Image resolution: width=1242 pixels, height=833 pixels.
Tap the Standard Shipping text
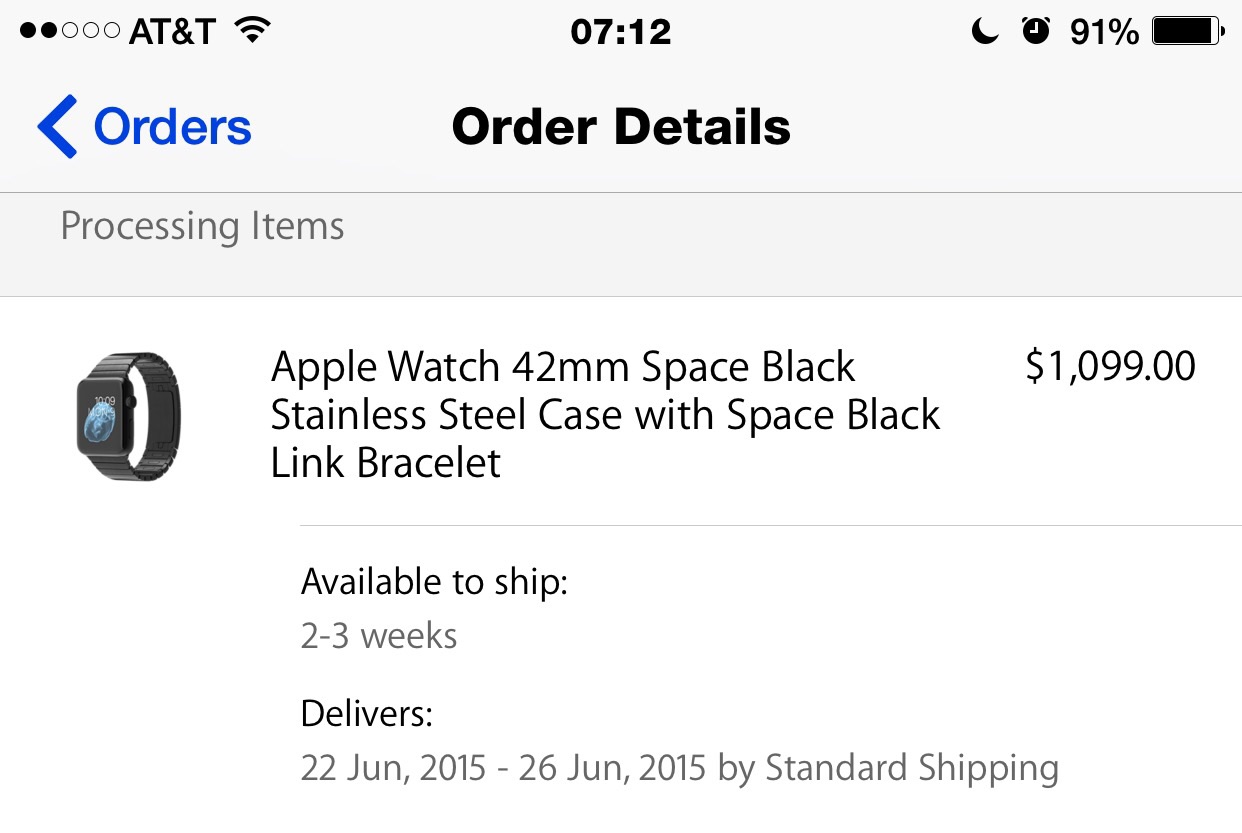click(911, 768)
